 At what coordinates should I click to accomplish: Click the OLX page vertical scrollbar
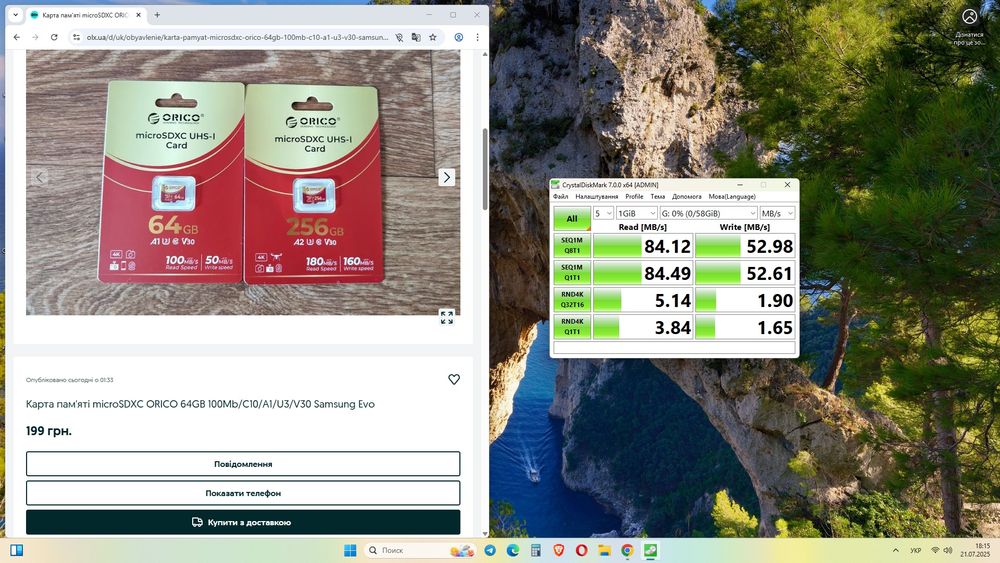[x=485, y=169]
